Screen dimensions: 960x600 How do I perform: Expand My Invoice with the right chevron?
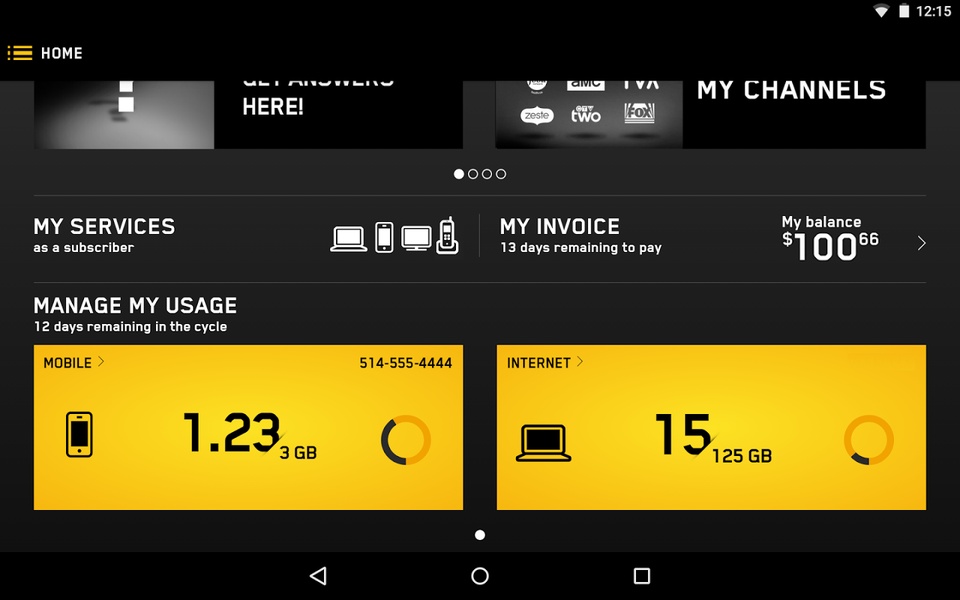click(x=921, y=243)
